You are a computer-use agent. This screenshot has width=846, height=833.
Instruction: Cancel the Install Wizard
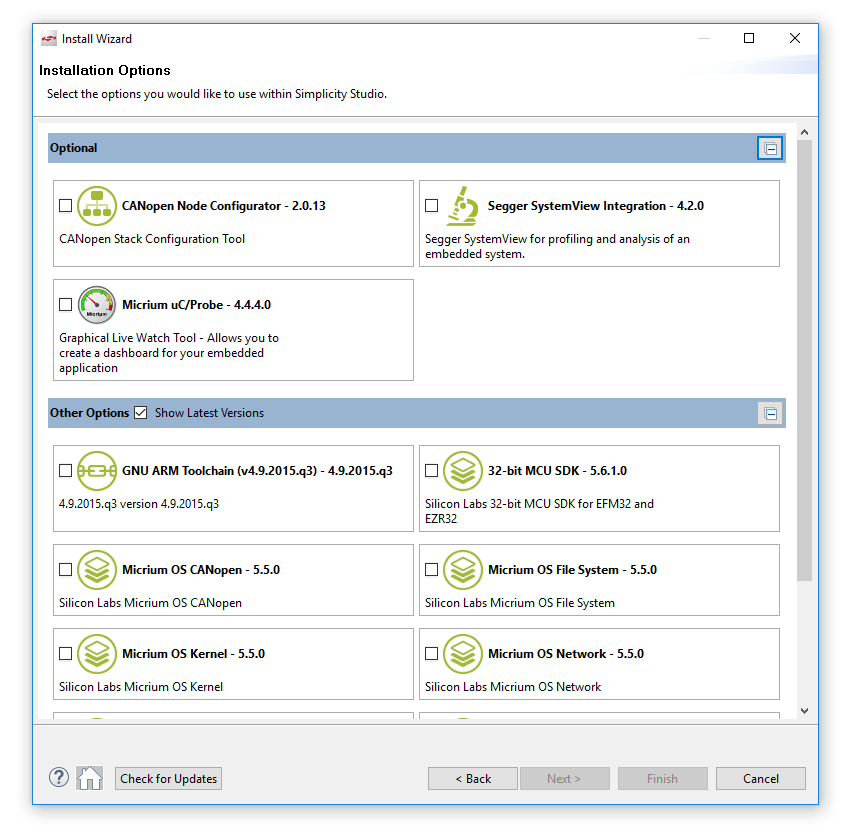pos(761,779)
